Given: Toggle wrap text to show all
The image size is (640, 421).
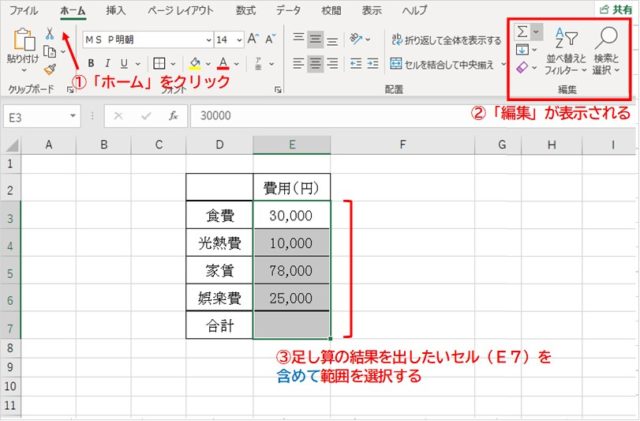Looking at the screenshot, I should pyautogui.click(x=445, y=40).
